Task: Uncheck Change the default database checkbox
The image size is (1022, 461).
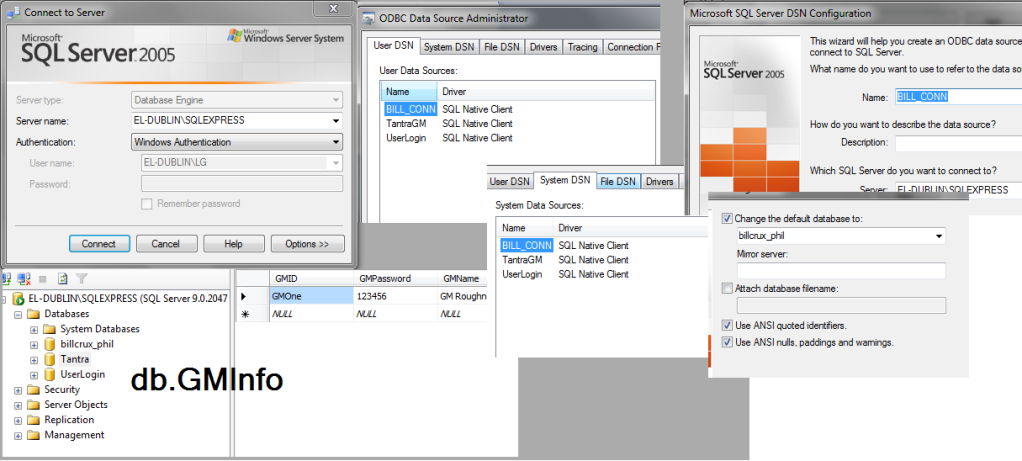Action: [x=727, y=218]
